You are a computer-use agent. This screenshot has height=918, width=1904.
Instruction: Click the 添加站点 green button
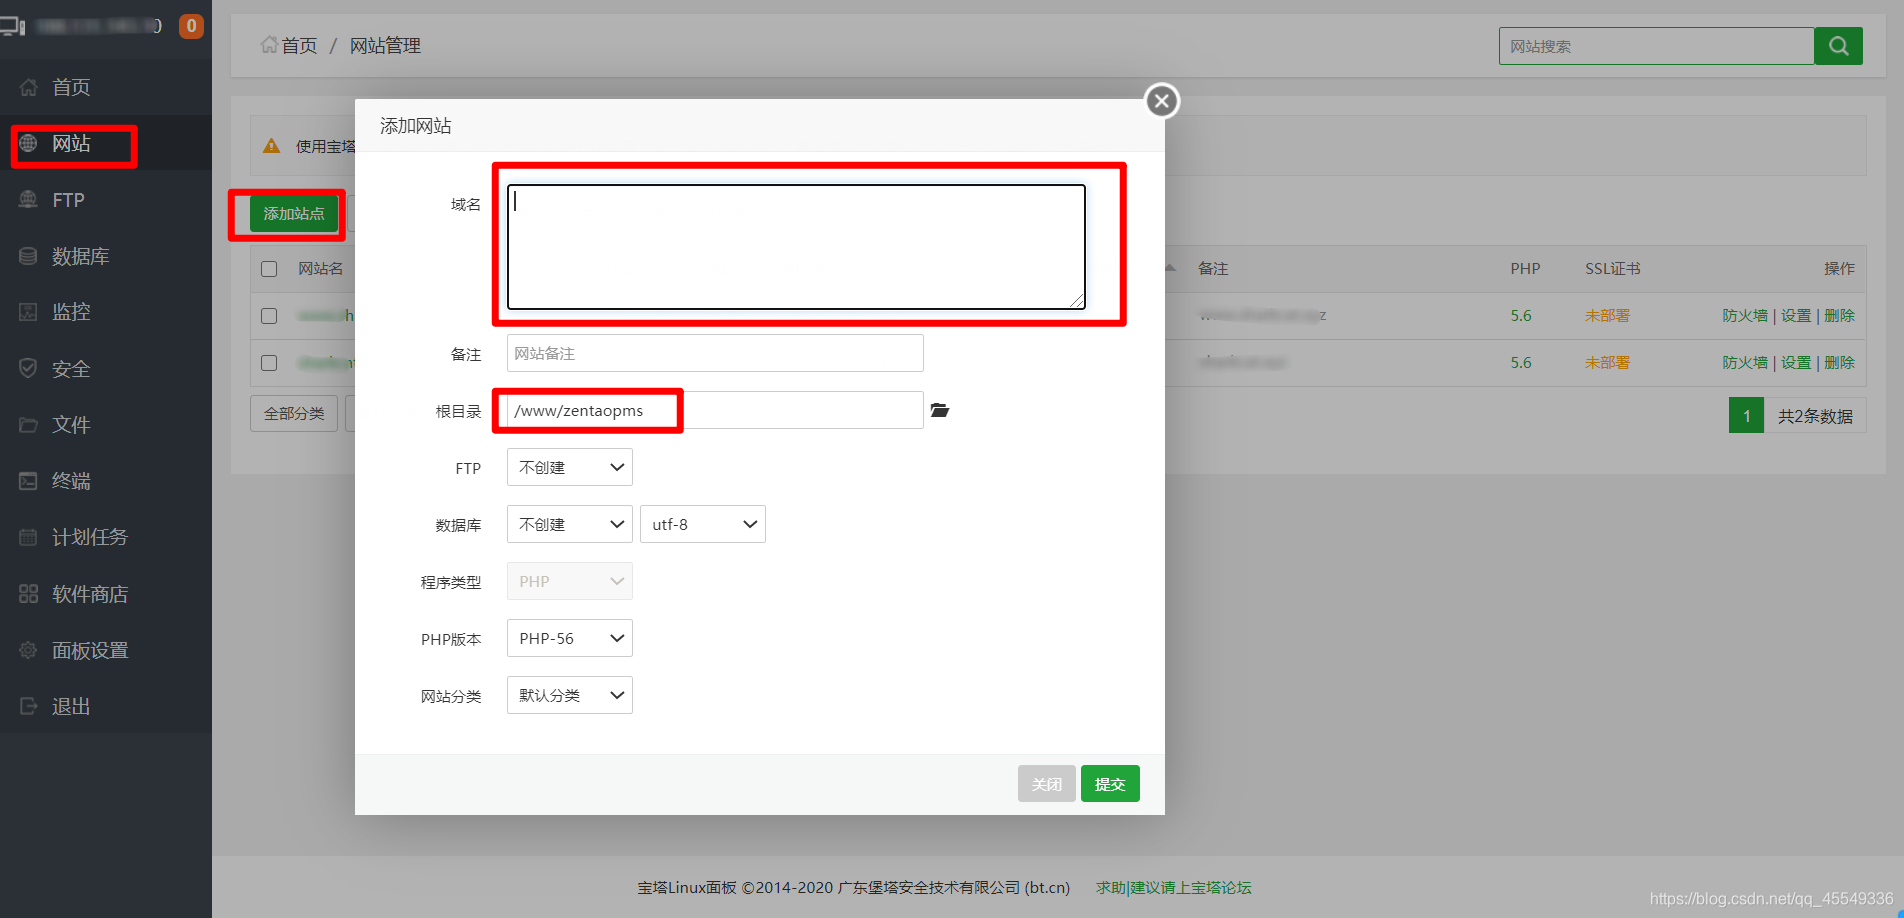click(x=294, y=213)
